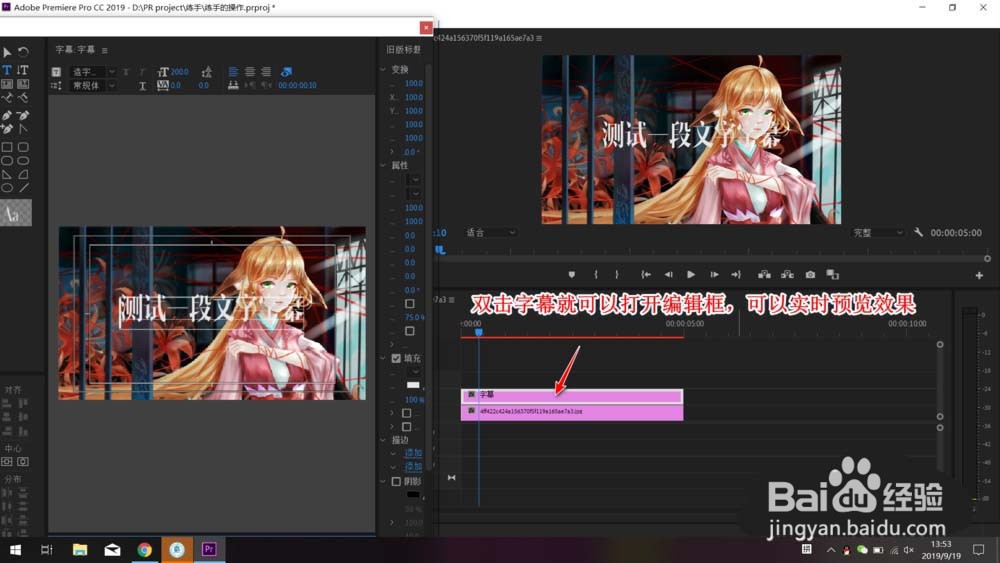Center-align the title text

pyautogui.click(x=250, y=72)
